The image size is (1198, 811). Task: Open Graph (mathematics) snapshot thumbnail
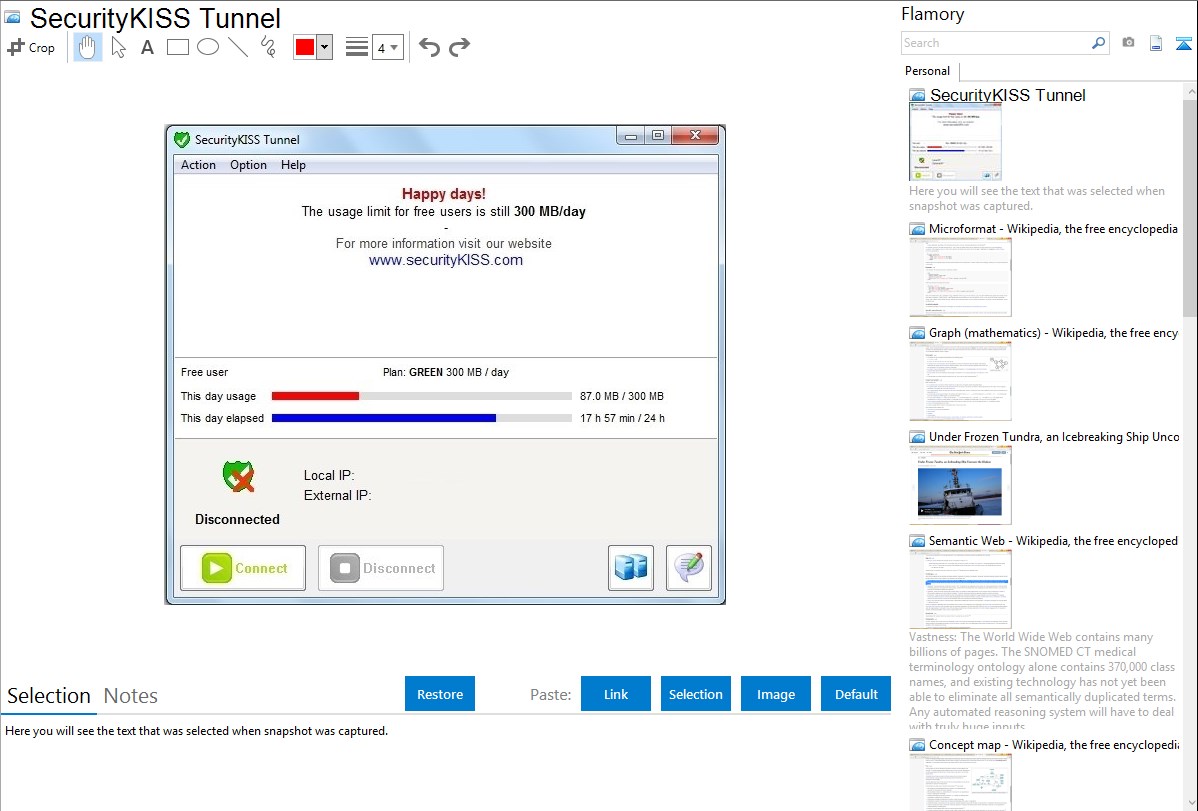[x=960, y=381]
